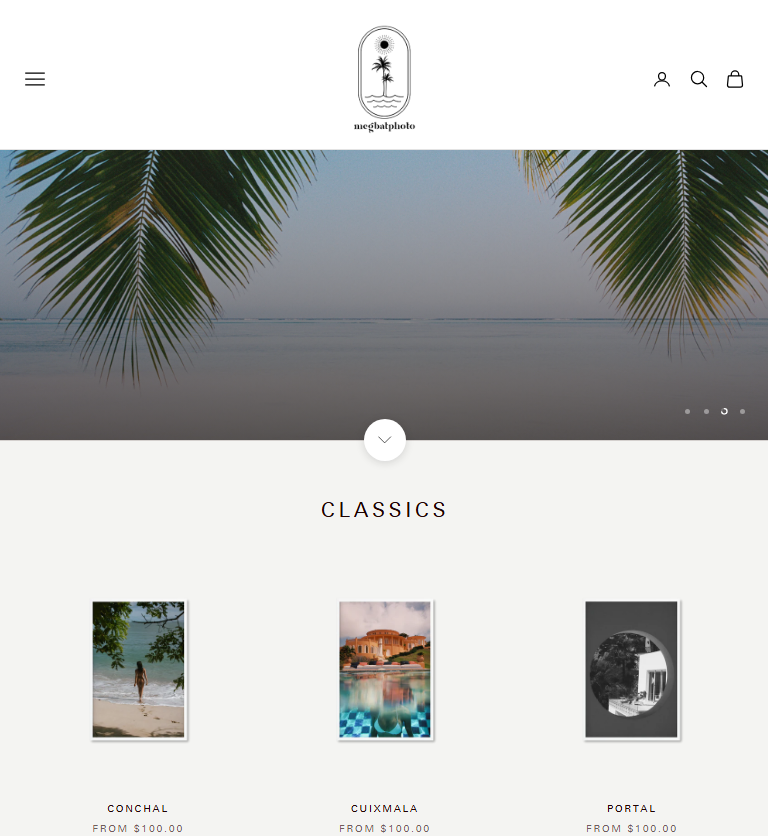Open the Cuixmala pool print thumbnail
This screenshot has width=768, height=836.
coord(385,670)
